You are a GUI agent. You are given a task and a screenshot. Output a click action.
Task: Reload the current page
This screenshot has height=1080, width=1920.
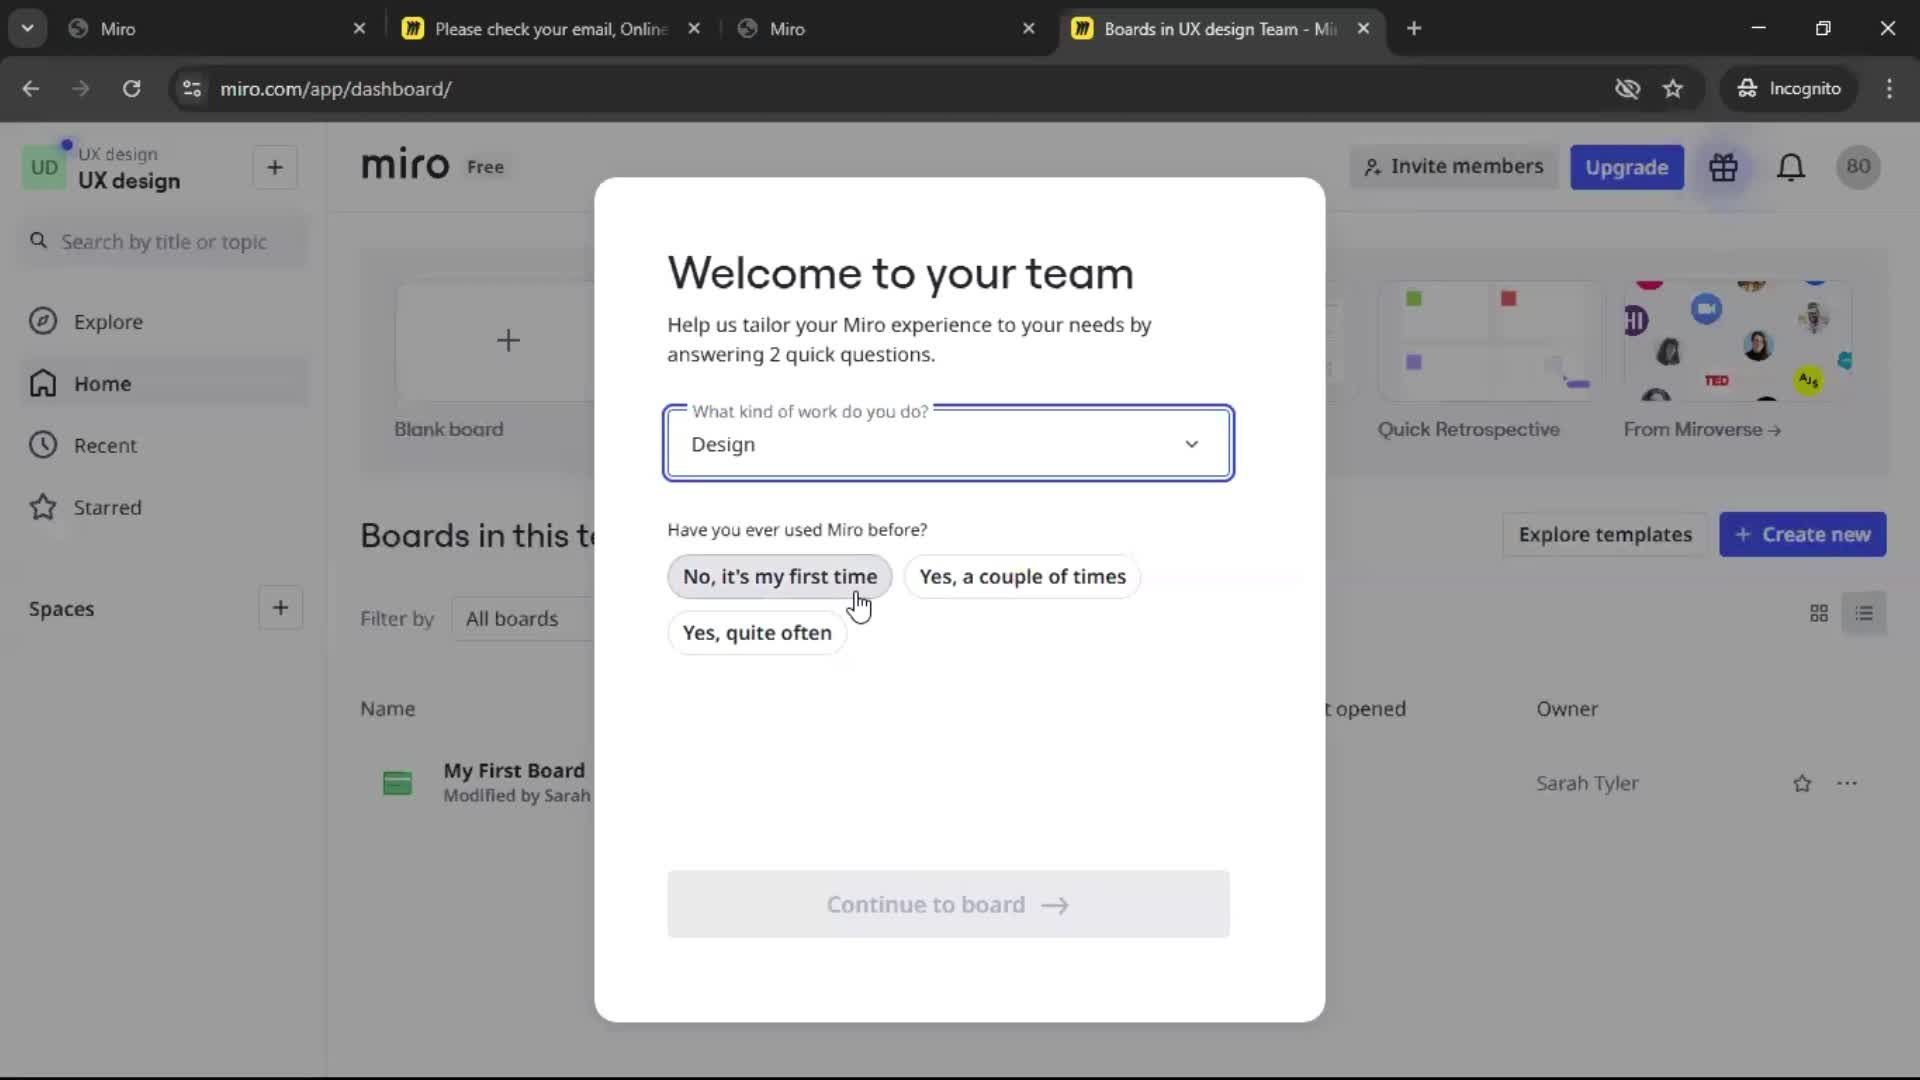(x=131, y=89)
